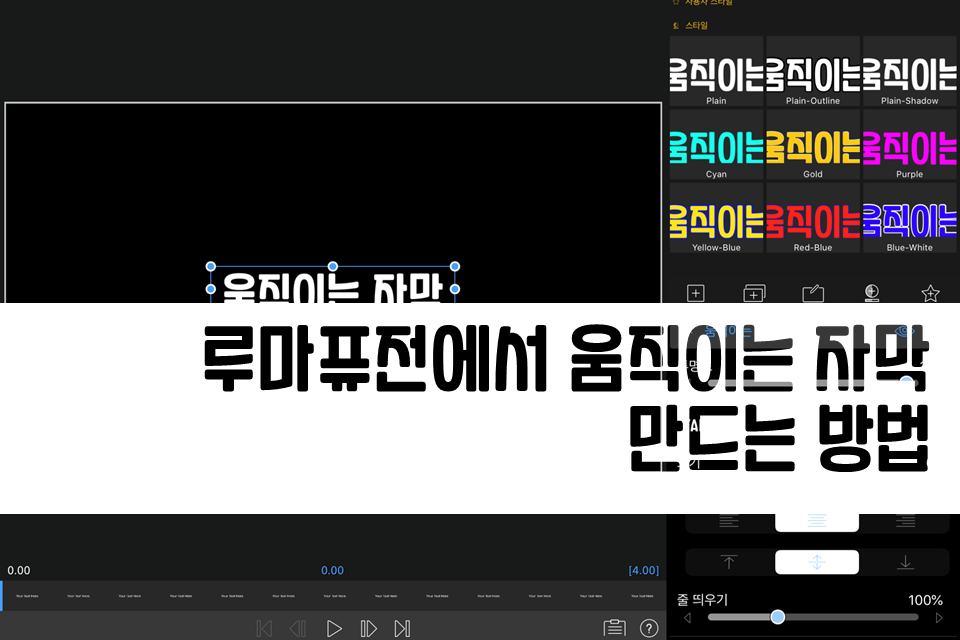Choose the Cyan title style
The width and height of the screenshot is (960, 640).
coord(716,145)
